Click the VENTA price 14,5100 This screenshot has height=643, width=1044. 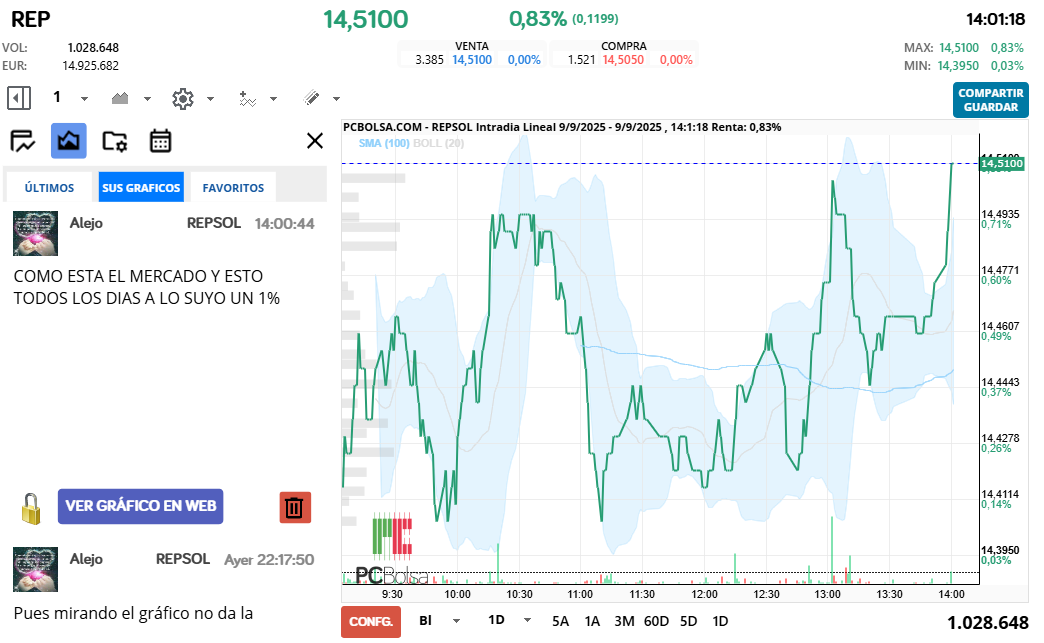(x=472, y=60)
